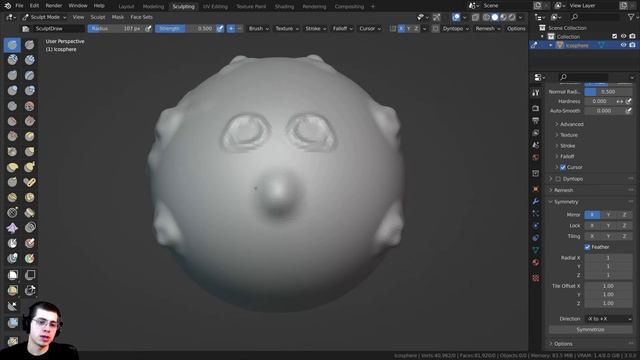Open the Tool properties tab
This screenshot has height=360, width=640.
536,93
